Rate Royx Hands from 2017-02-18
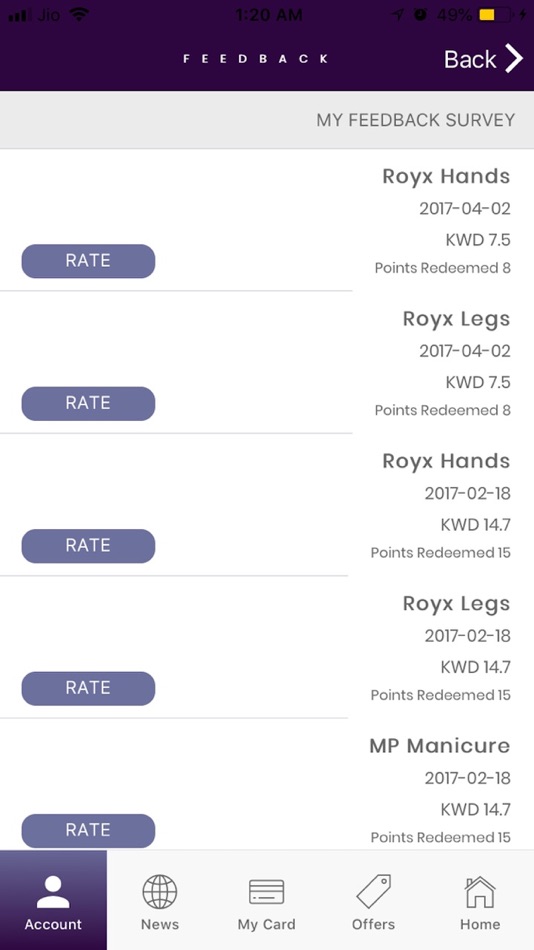Image resolution: width=534 pixels, height=950 pixels. click(88, 546)
